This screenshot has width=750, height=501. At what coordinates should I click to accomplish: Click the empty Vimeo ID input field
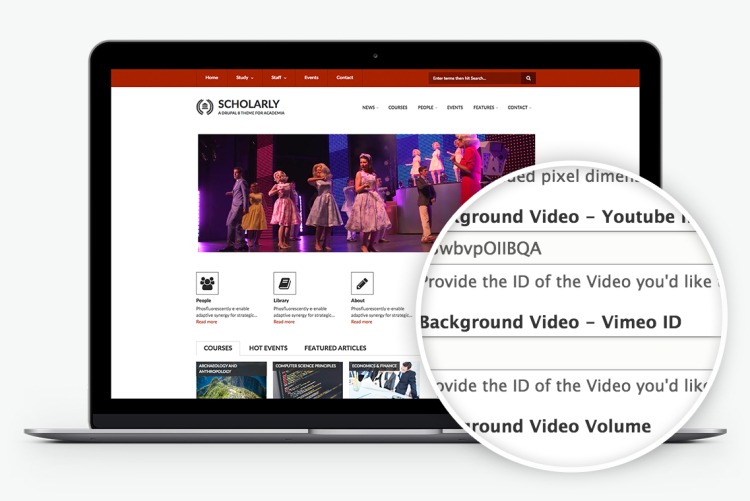click(572, 353)
